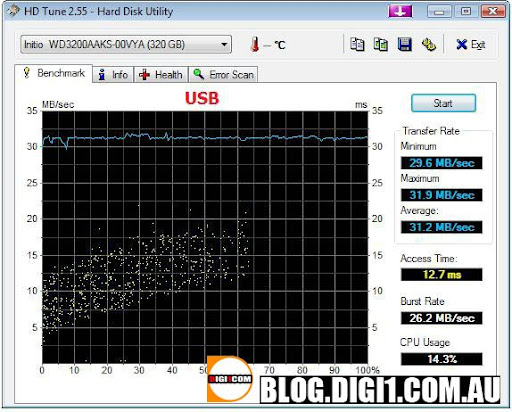Exit the application with X Exit
The width and height of the screenshot is (512, 412).
471,44
